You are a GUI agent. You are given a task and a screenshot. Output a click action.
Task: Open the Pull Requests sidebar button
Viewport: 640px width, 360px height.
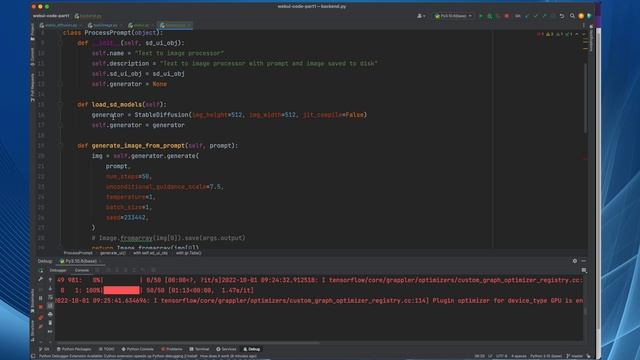click(x=33, y=87)
